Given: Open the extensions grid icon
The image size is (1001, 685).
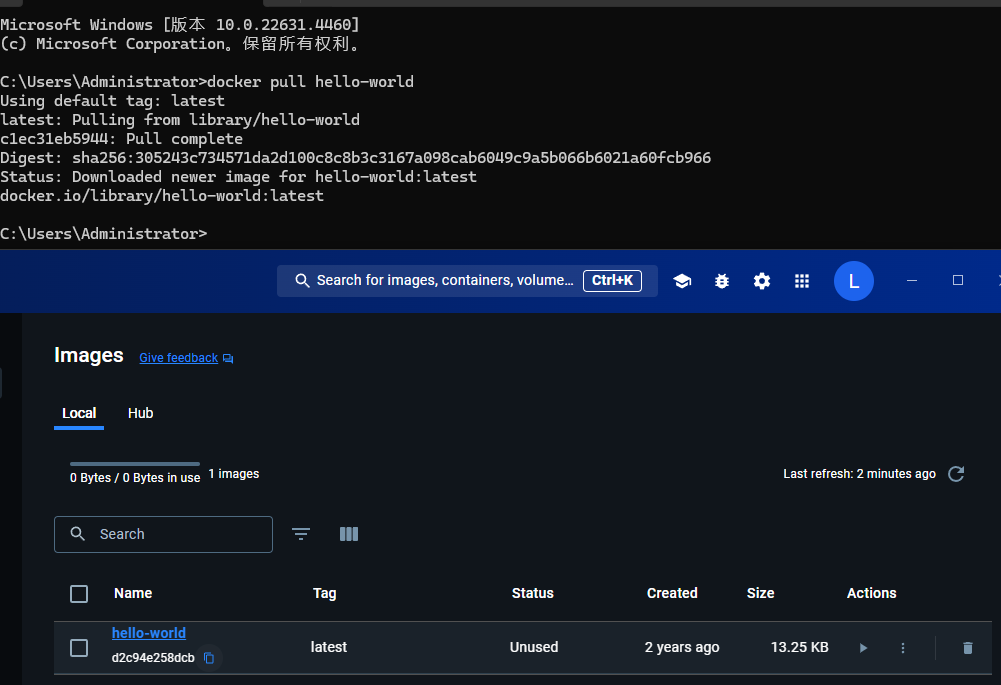Looking at the screenshot, I should pyautogui.click(x=802, y=281).
